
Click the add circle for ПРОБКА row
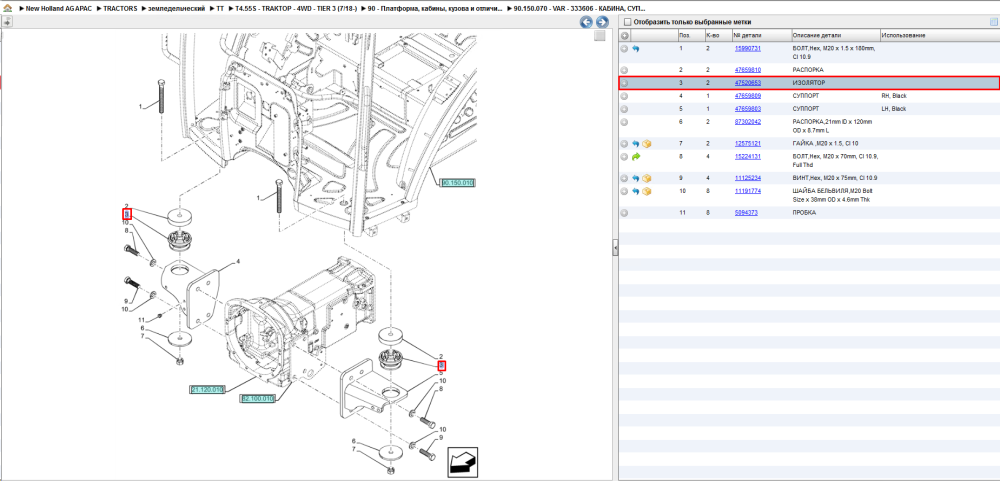pyautogui.click(x=625, y=212)
